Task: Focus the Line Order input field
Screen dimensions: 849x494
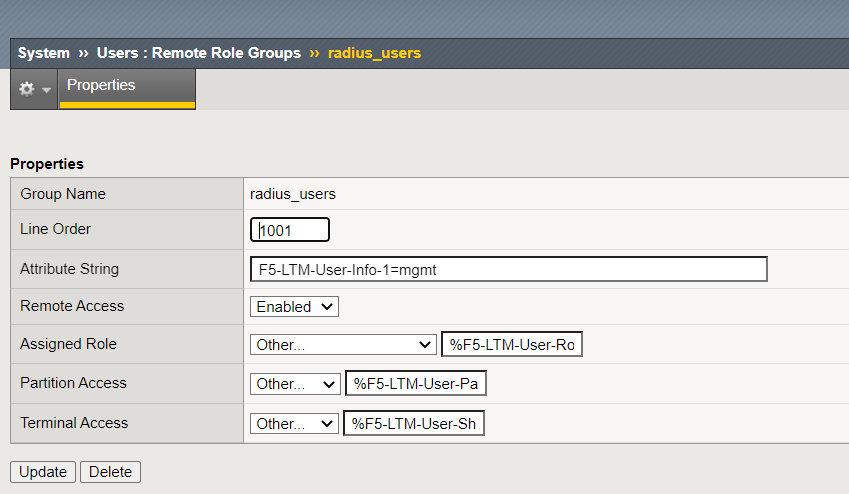Action: 289,230
